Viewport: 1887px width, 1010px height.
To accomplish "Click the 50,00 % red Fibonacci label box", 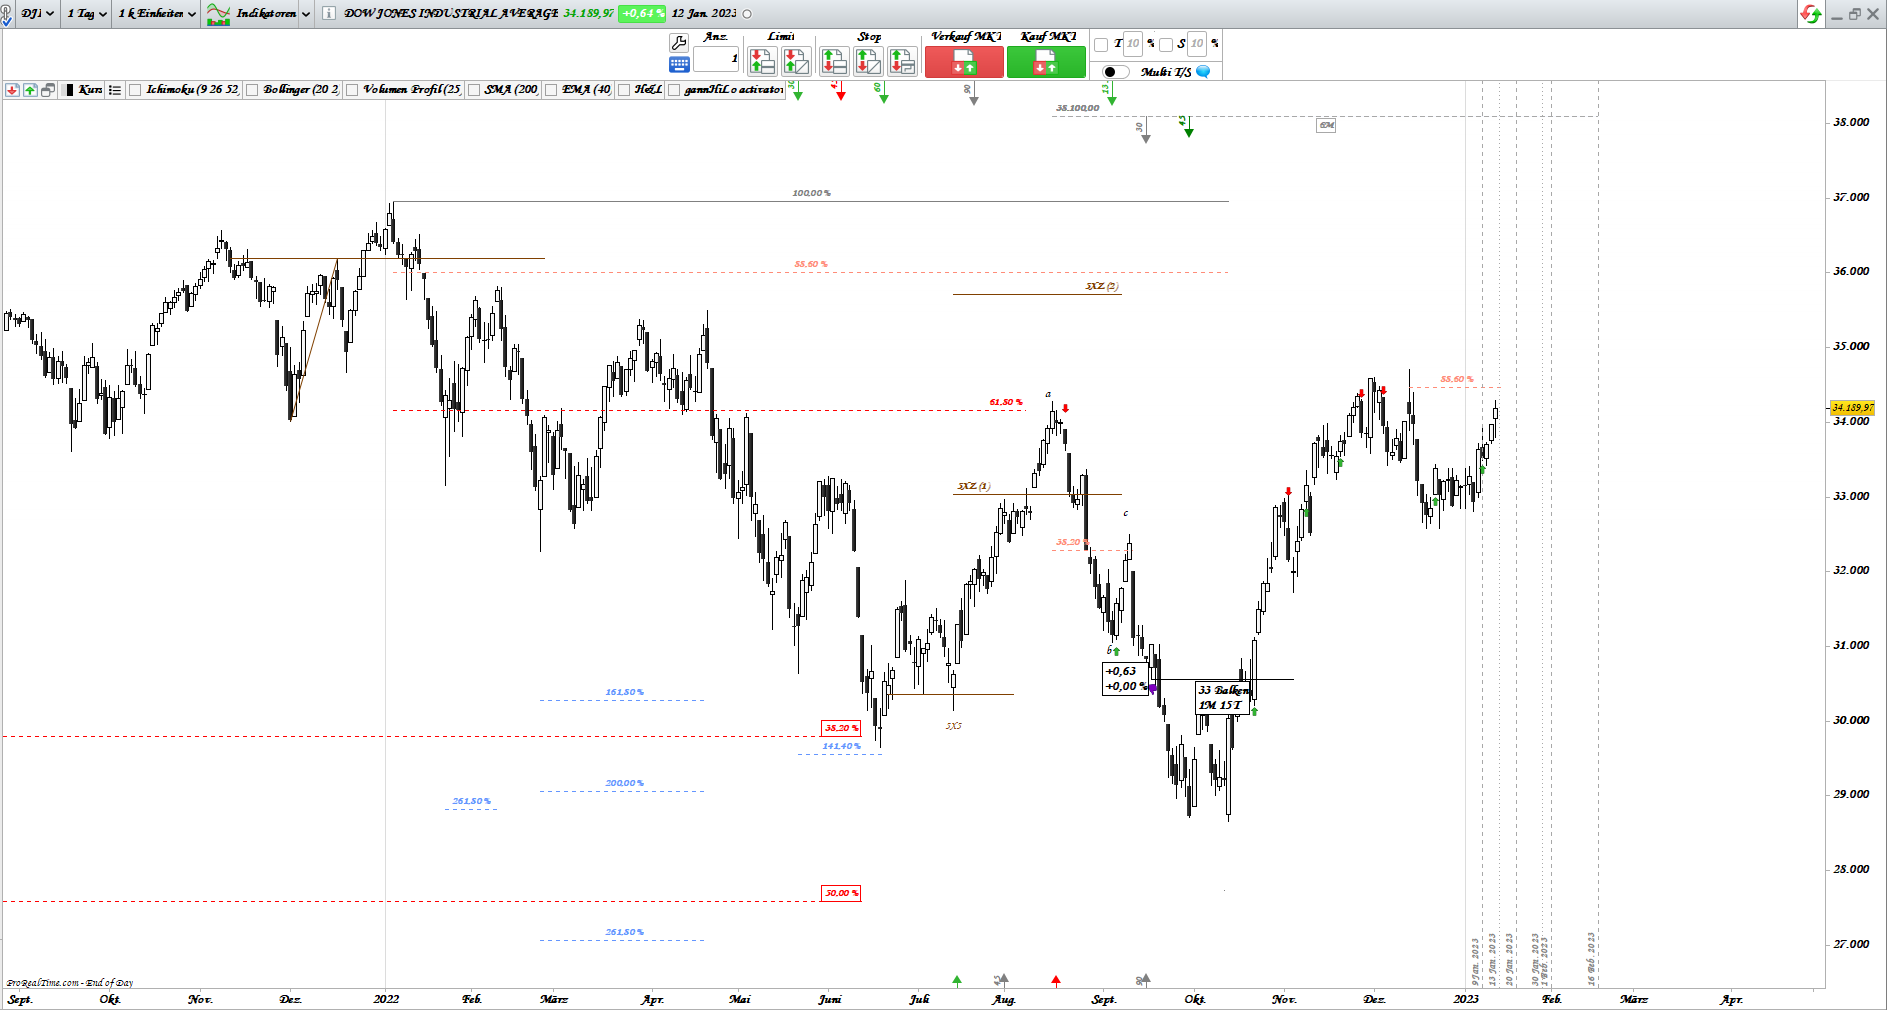I will (x=841, y=893).
